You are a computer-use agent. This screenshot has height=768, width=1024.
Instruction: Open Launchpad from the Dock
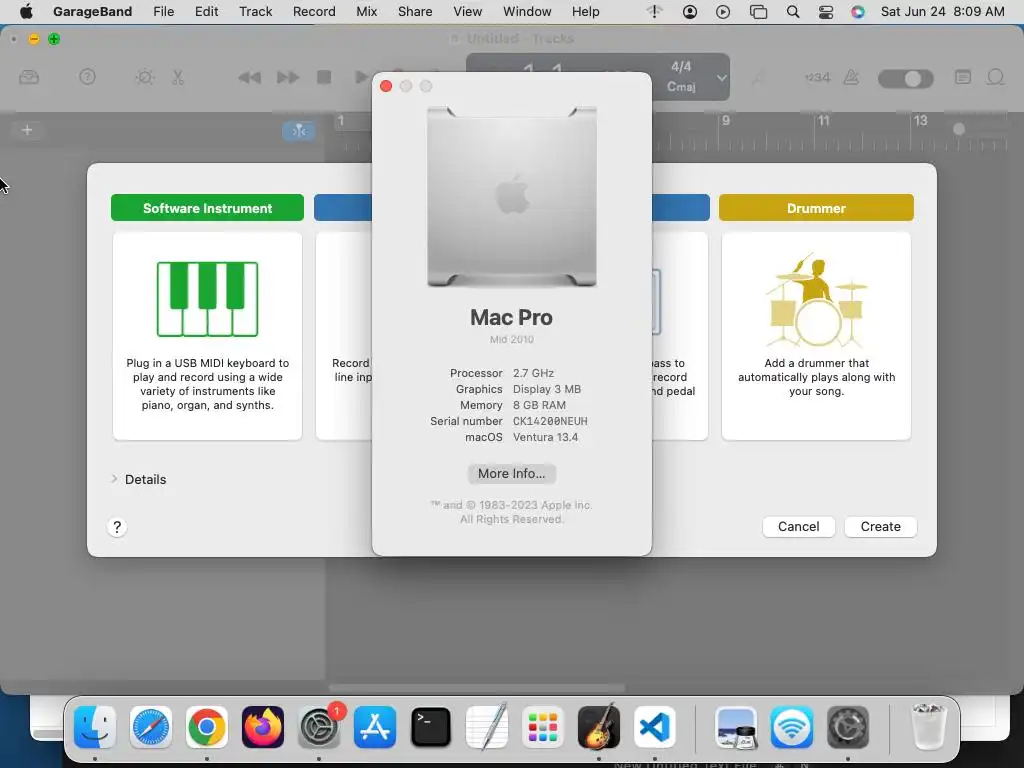click(x=543, y=727)
